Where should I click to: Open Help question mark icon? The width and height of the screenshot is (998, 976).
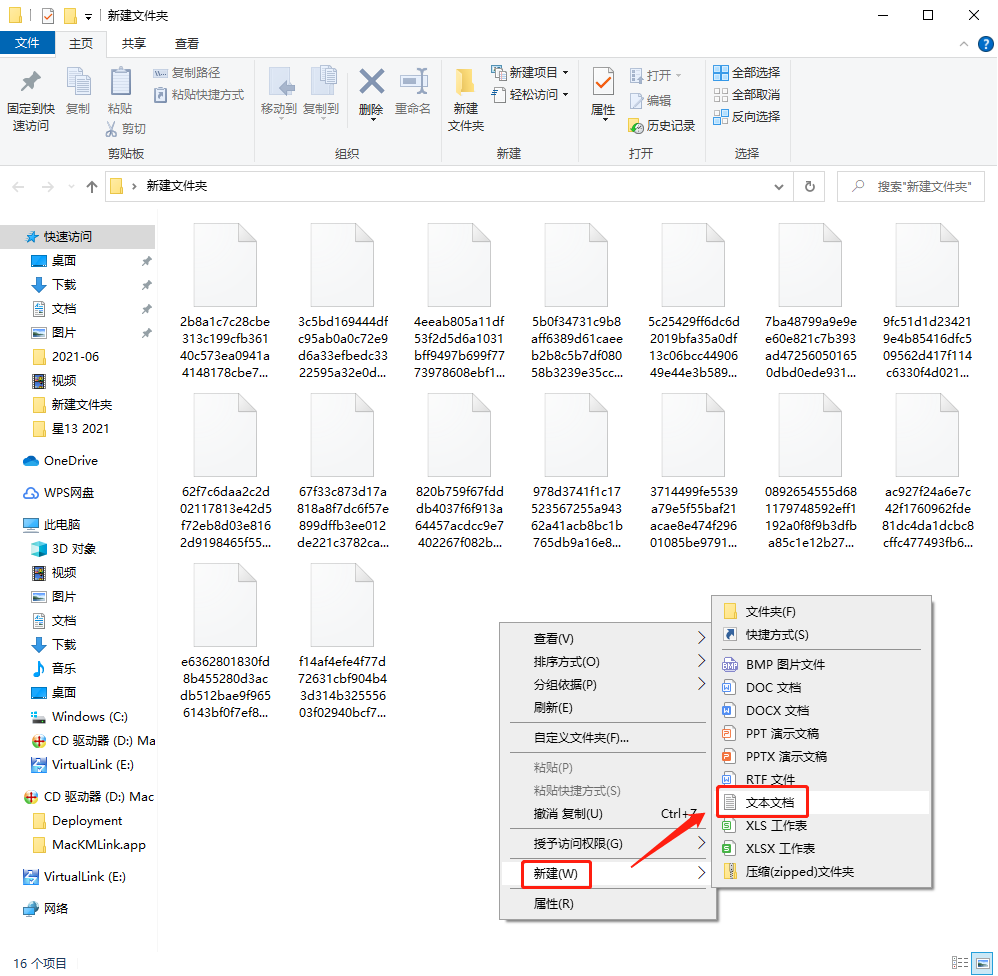click(x=985, y=44)
